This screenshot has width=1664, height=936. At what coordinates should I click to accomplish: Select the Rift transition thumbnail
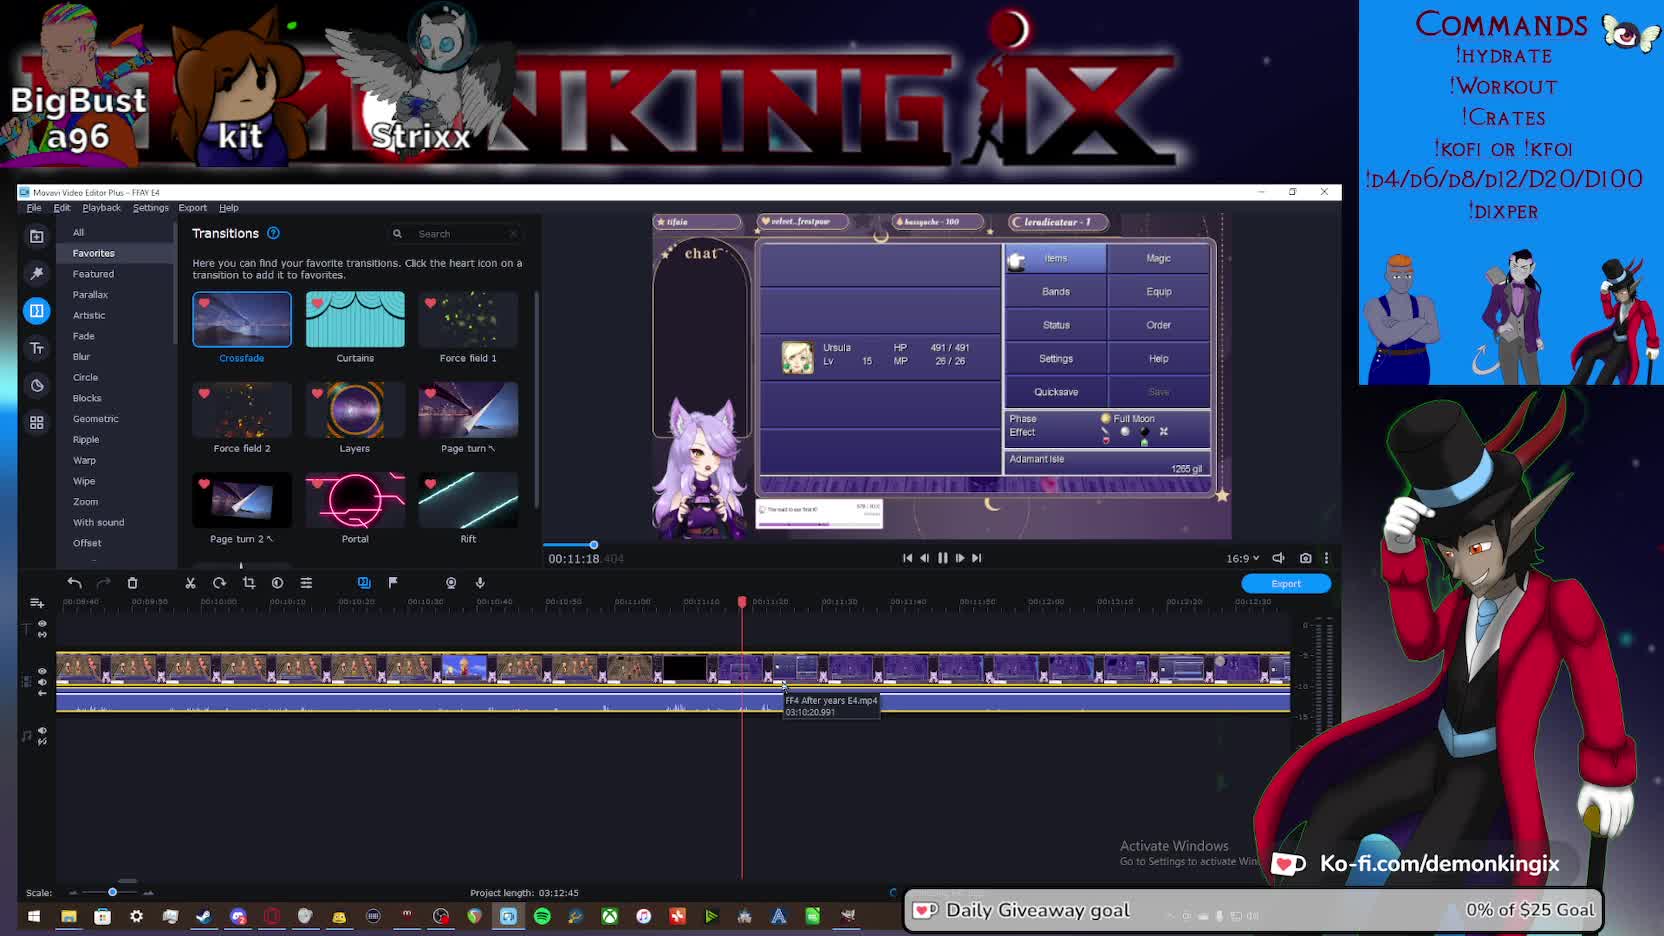tap(468, 500)
